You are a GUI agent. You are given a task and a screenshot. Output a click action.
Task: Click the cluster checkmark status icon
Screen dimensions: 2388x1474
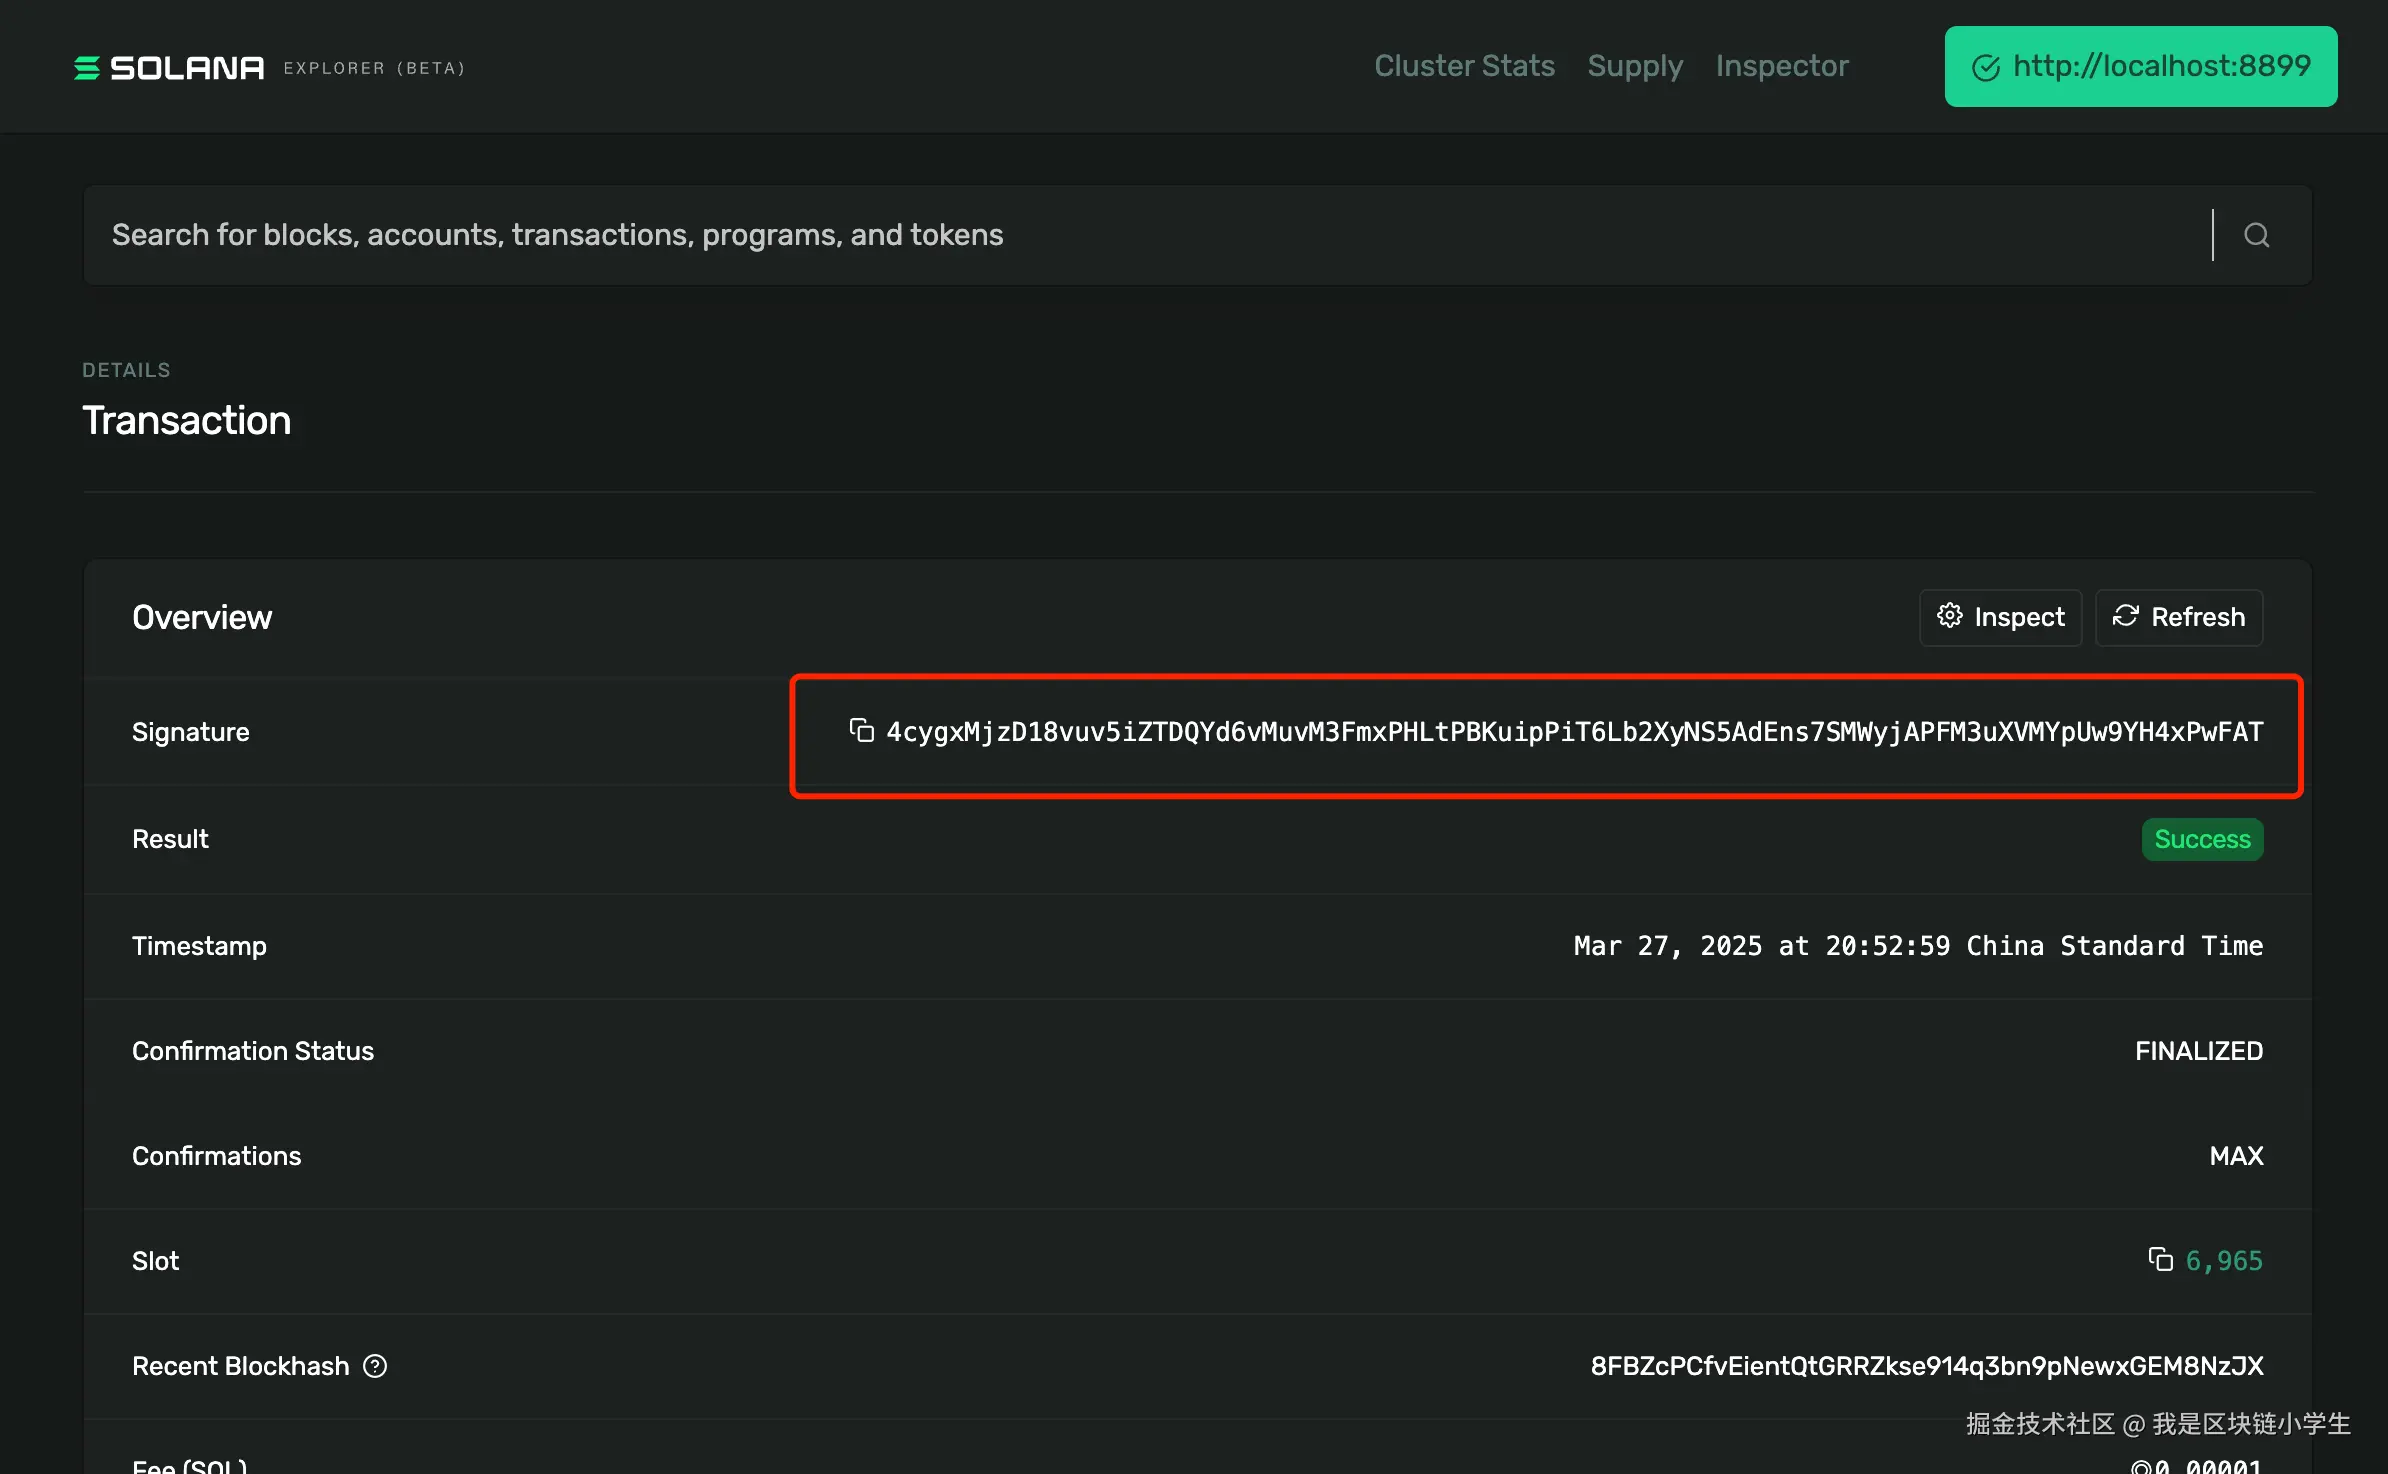(1985, 67)
